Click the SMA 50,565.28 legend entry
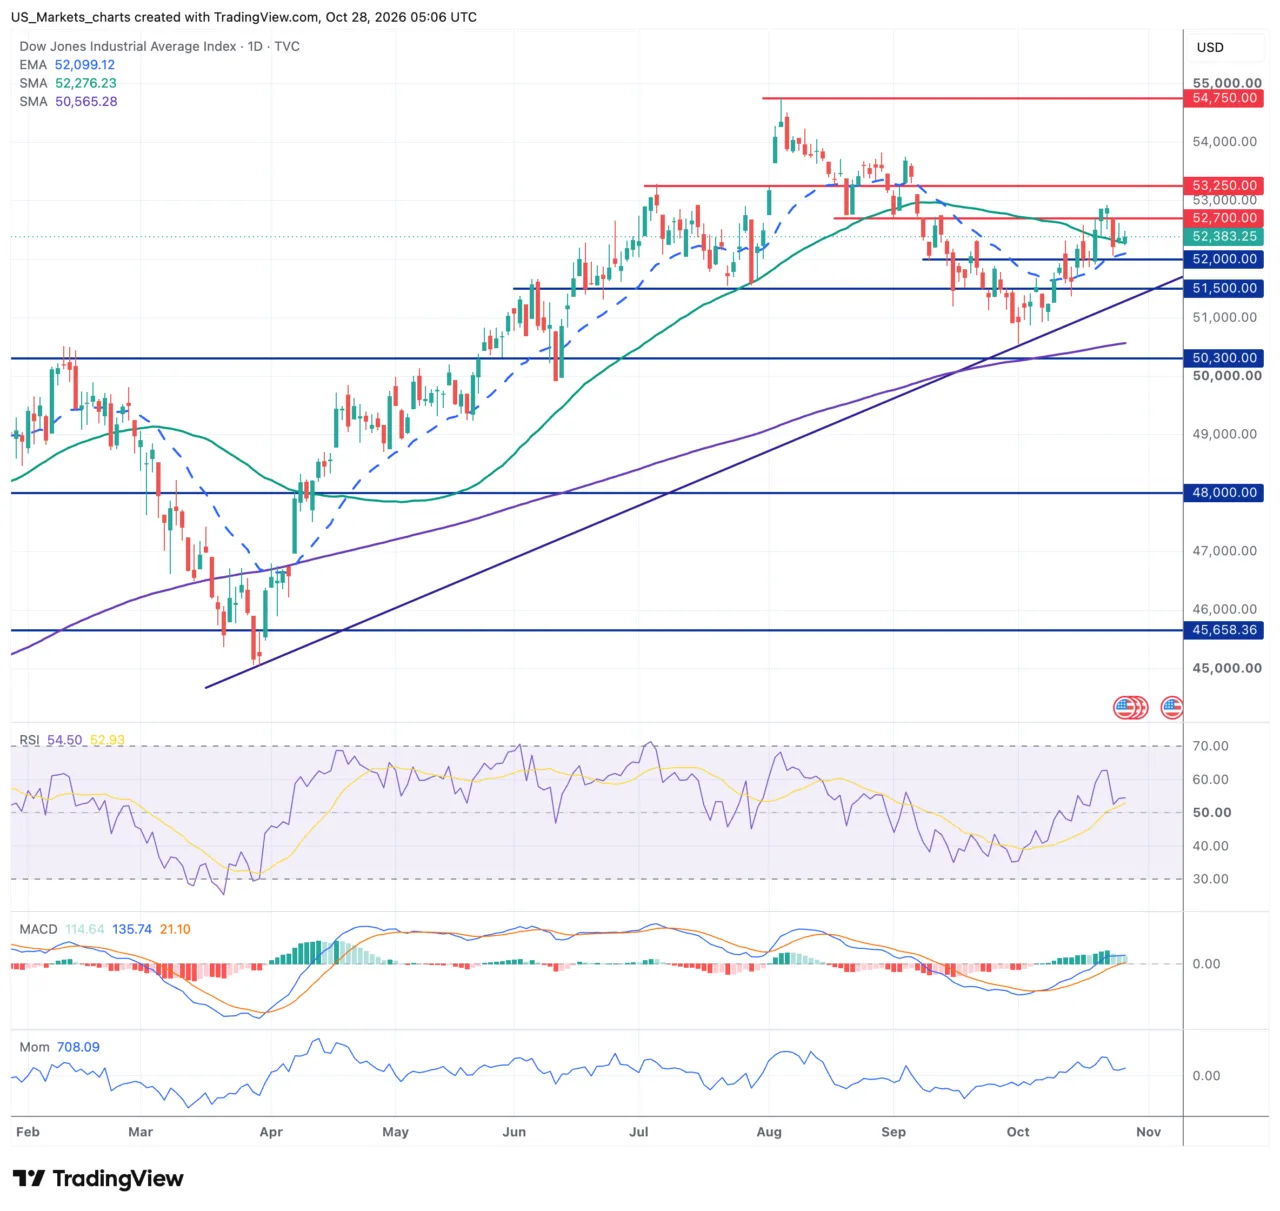 [68, 101]
